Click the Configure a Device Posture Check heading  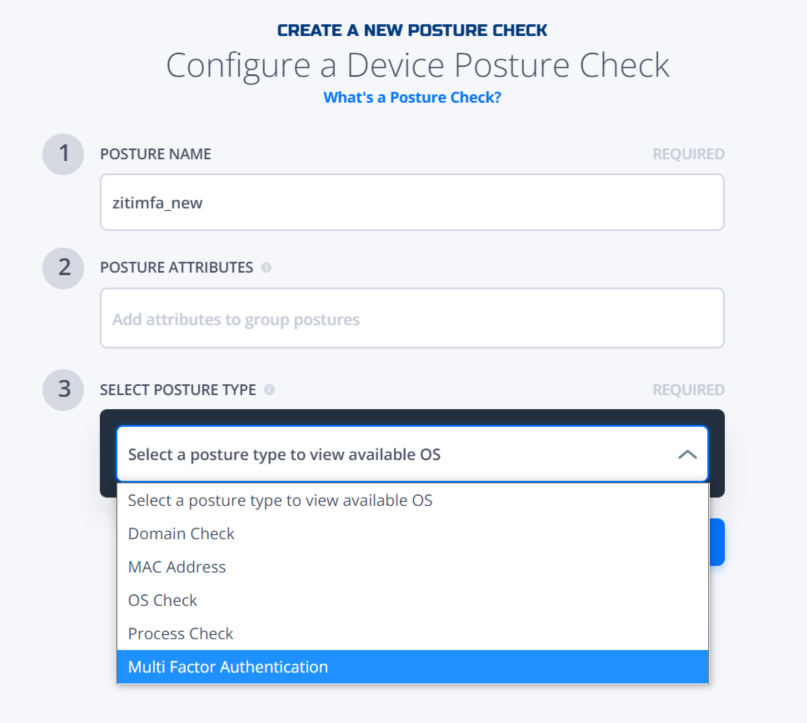[x=417, y=65]
